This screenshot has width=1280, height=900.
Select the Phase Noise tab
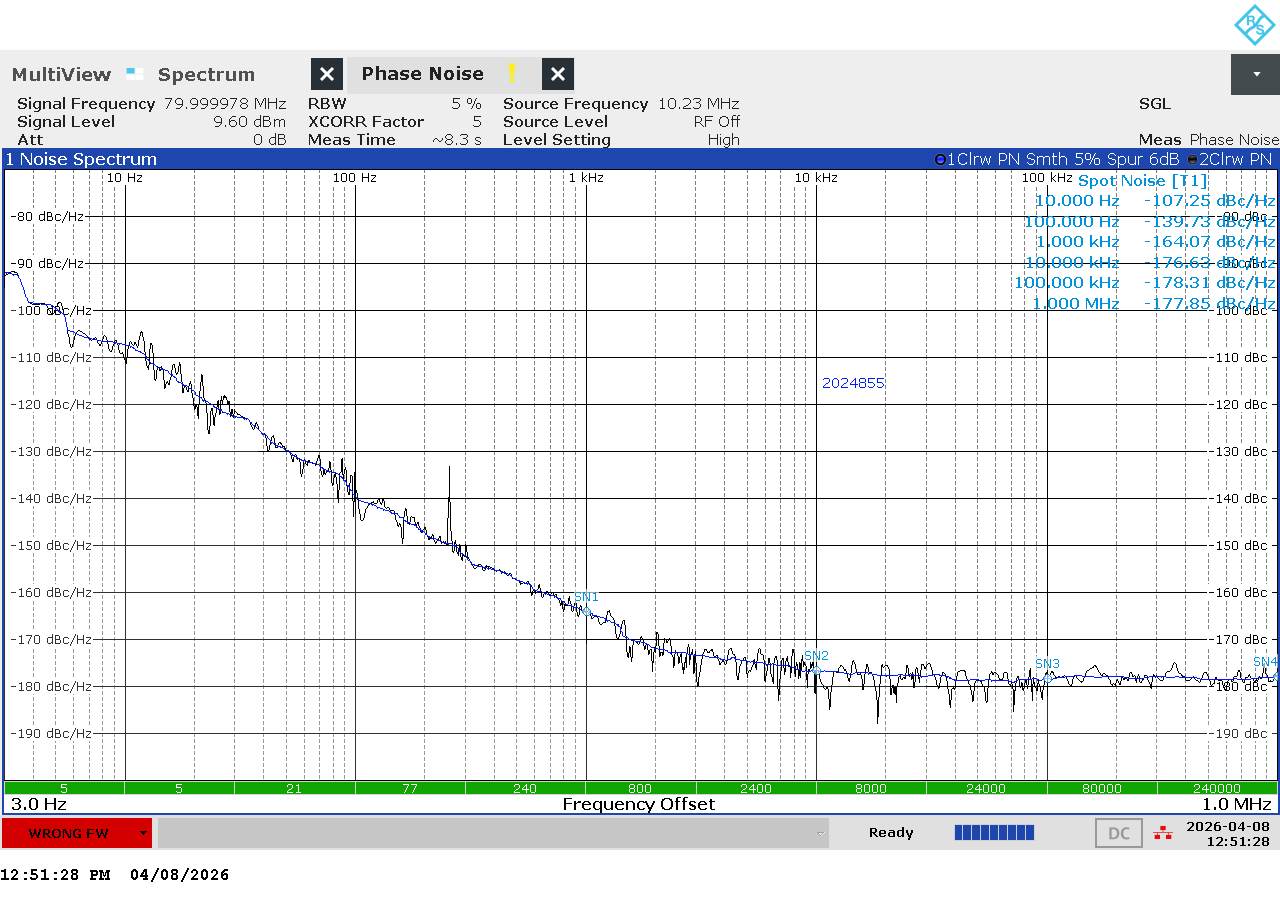click(x=422, y=74)
